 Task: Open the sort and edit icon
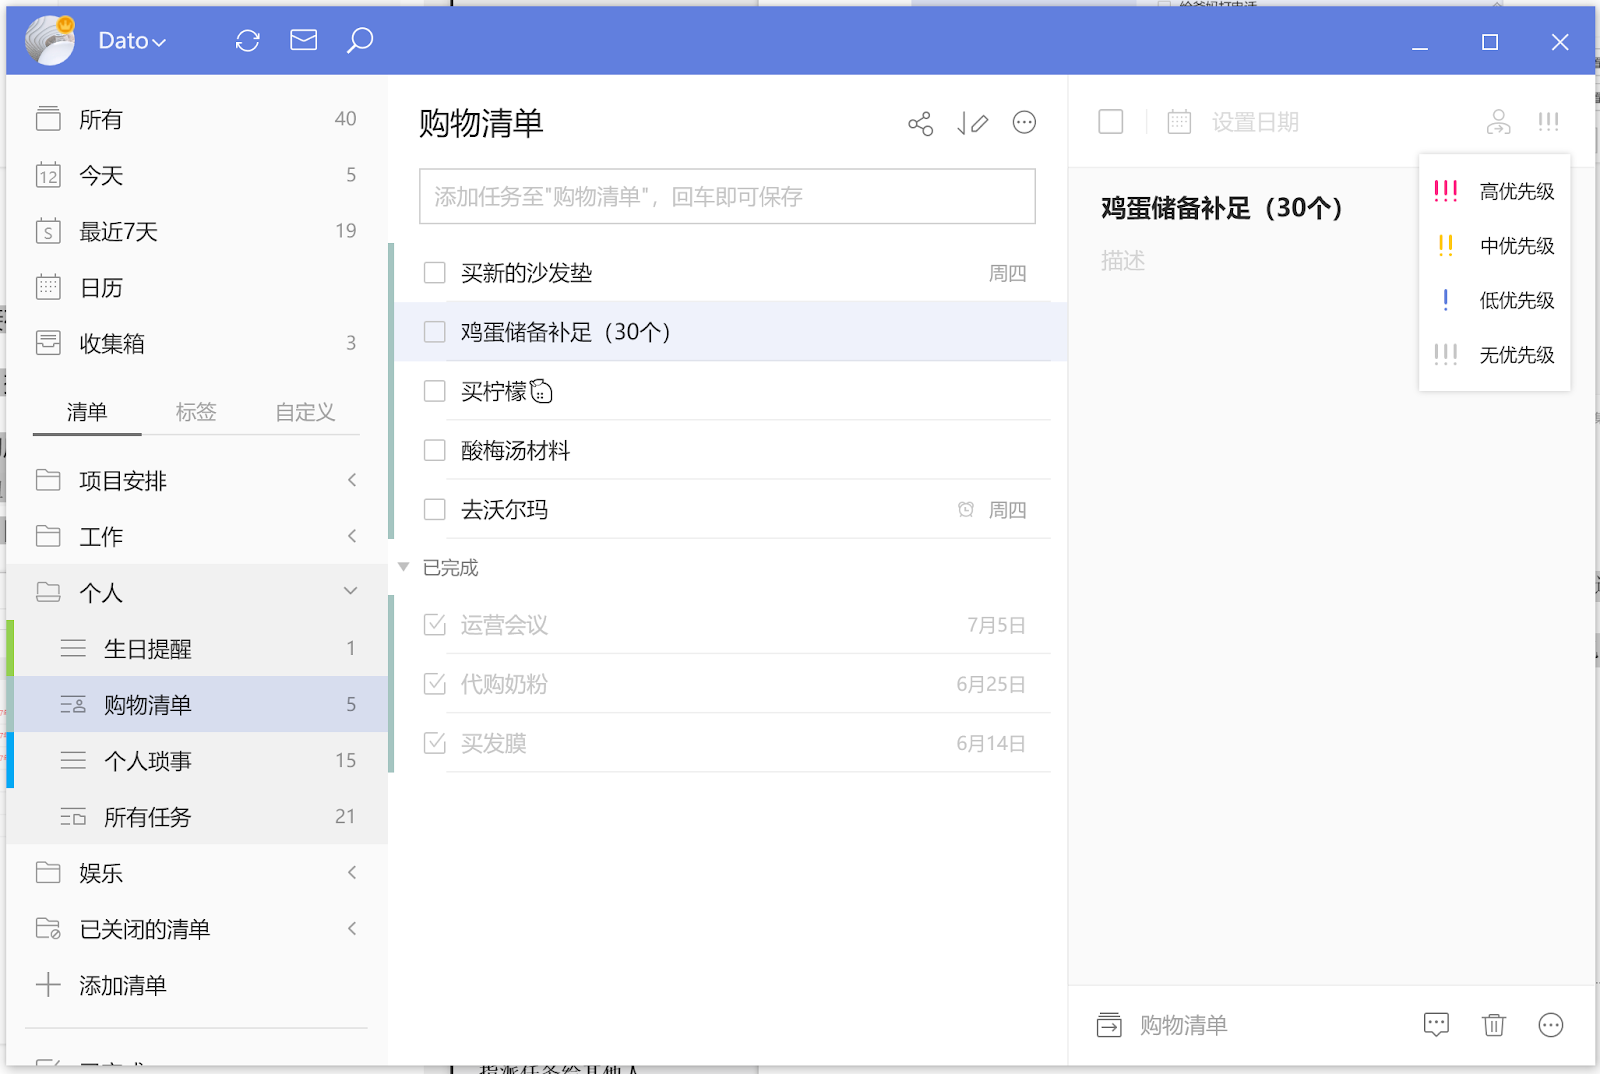972,123
